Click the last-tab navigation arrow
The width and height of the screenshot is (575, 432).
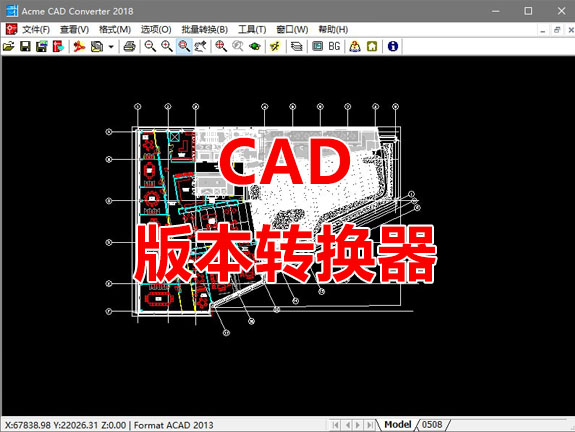370,425
